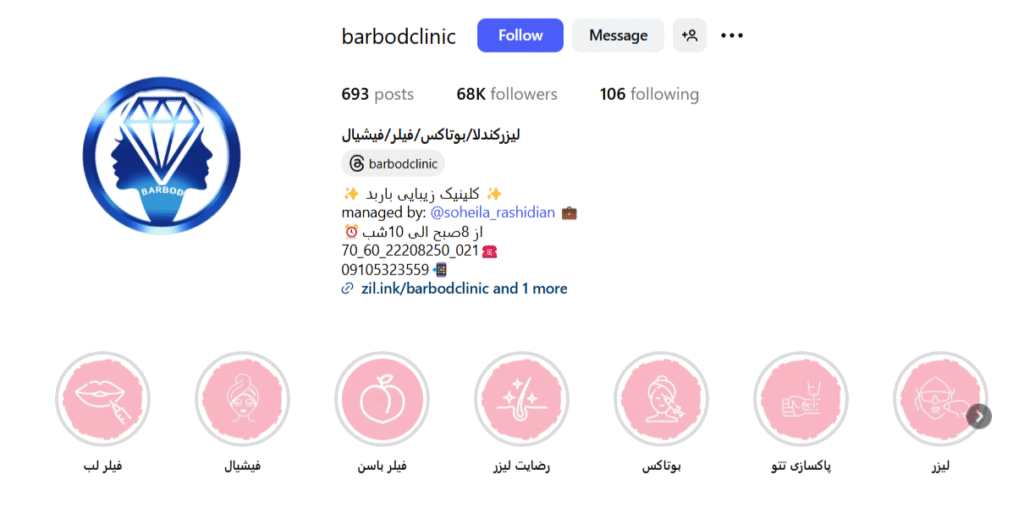Click the add similar accounts person icon
1024x530 pixels.
690,35
